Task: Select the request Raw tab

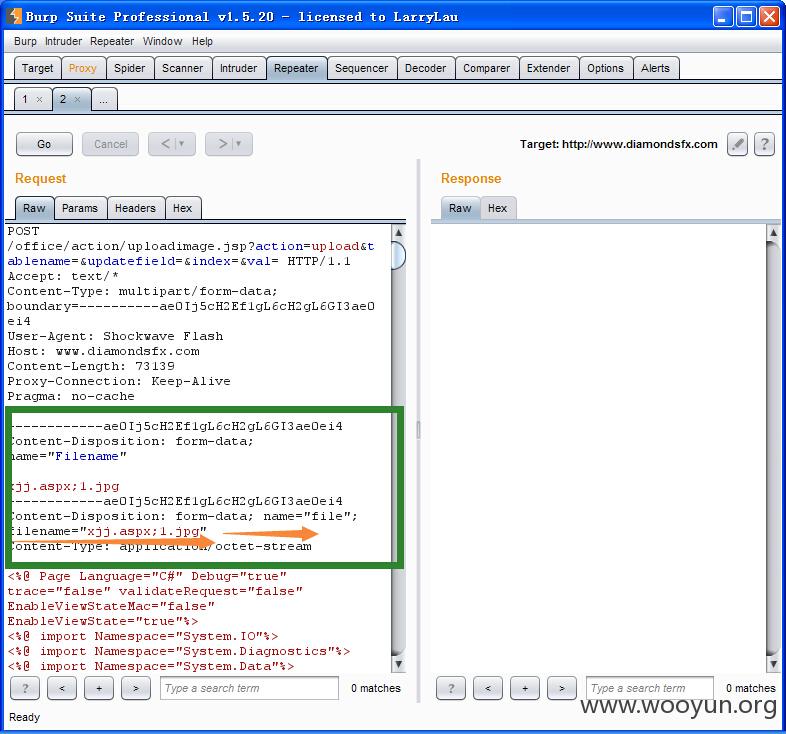Action: coord(34,208)
